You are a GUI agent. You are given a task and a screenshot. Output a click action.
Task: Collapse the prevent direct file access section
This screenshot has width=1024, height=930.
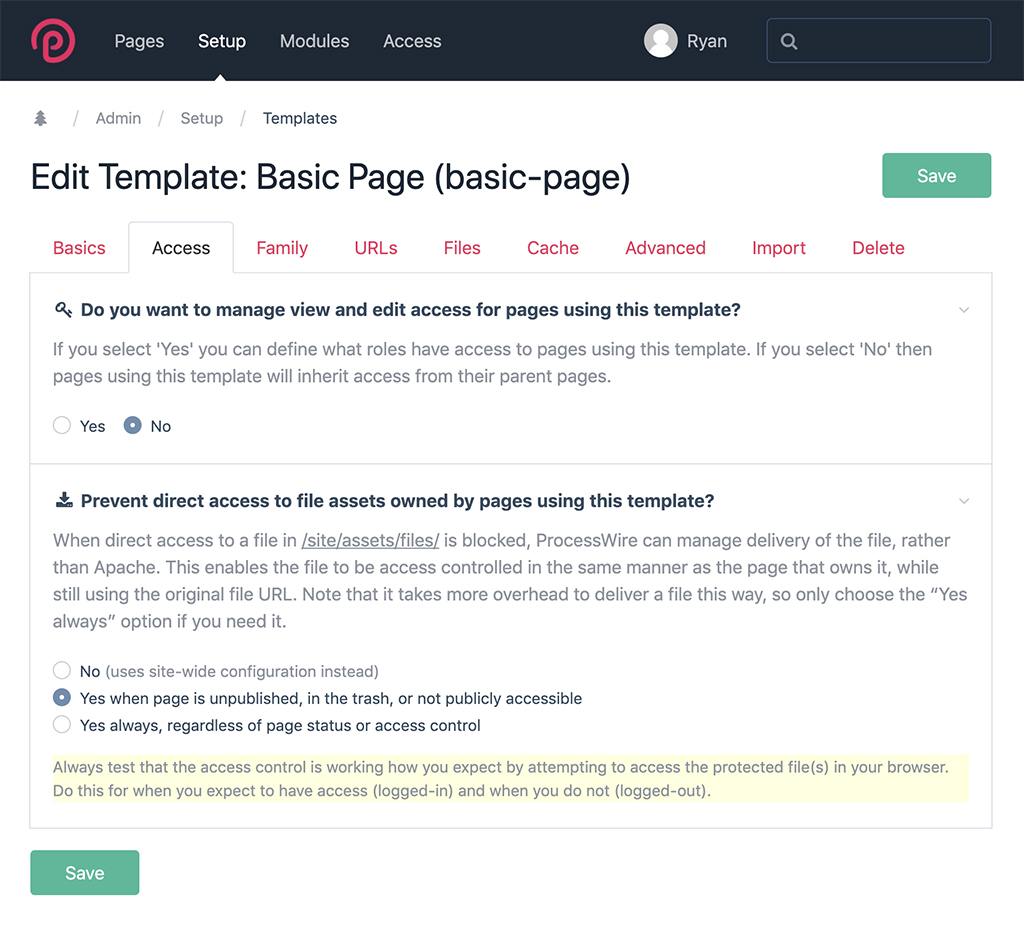tap(963, 501)
